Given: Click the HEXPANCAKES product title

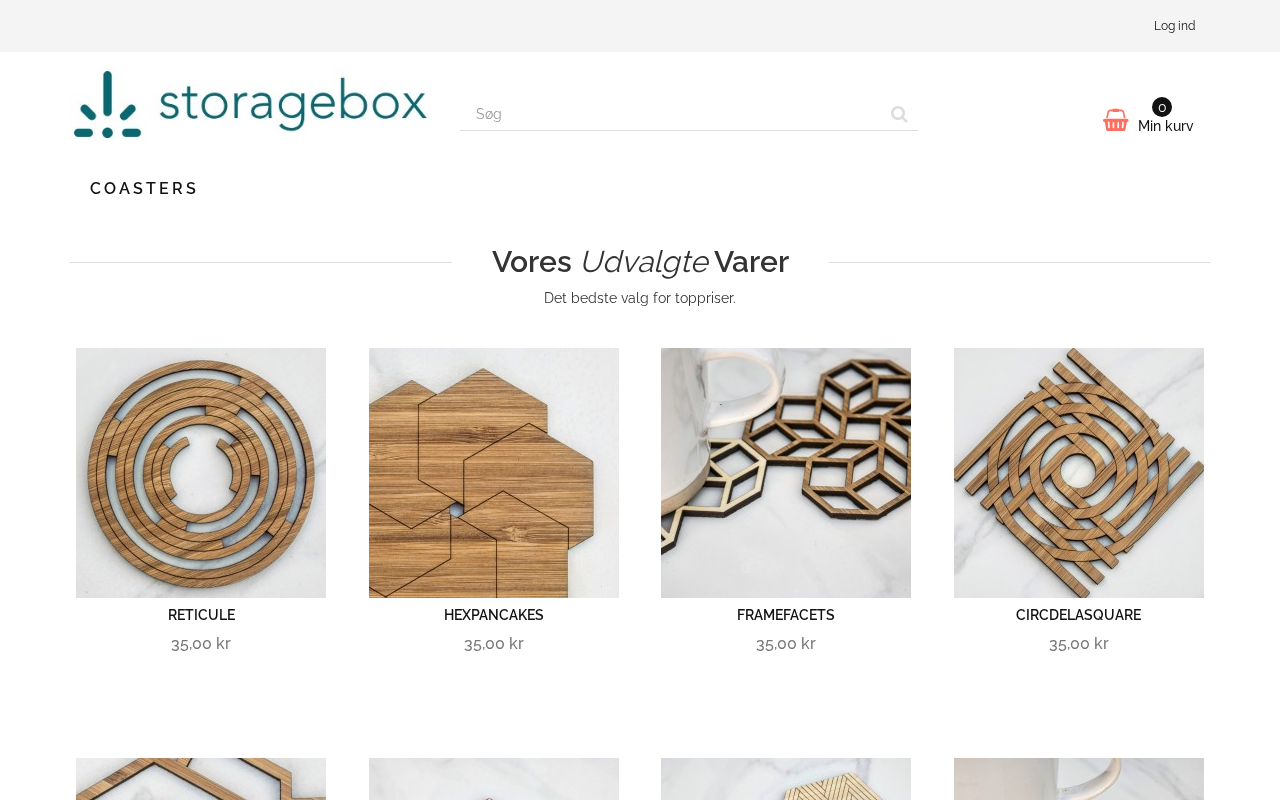Looking at the screenshot, I should [x=494, y=615].
